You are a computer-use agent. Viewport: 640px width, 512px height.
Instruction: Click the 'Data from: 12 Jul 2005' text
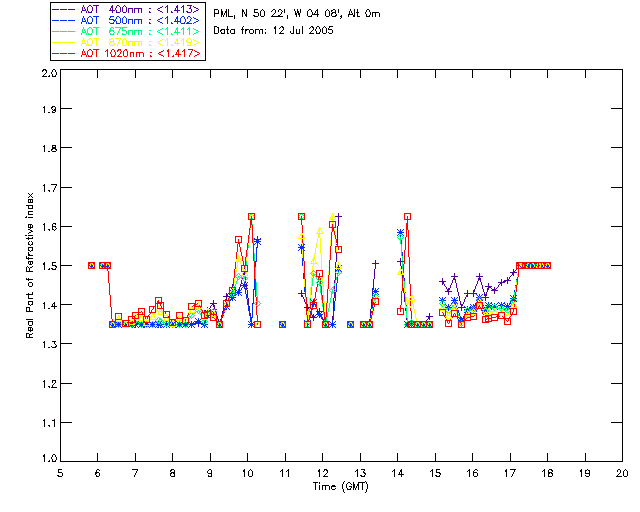[273, 31]
